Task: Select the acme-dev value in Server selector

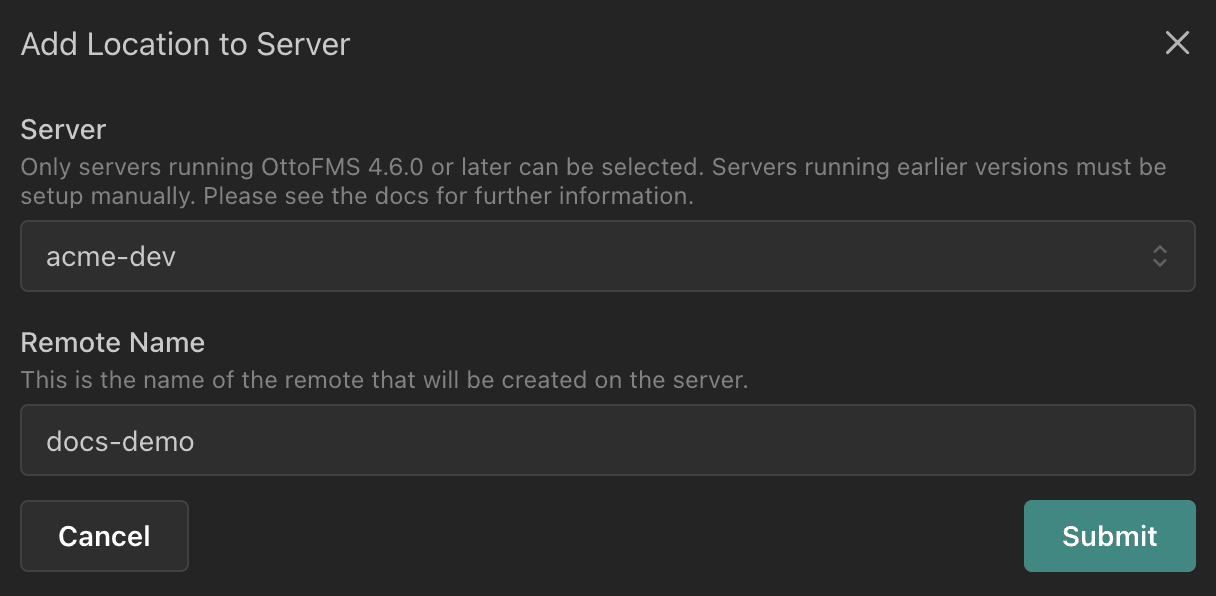Action: [111, 257]
